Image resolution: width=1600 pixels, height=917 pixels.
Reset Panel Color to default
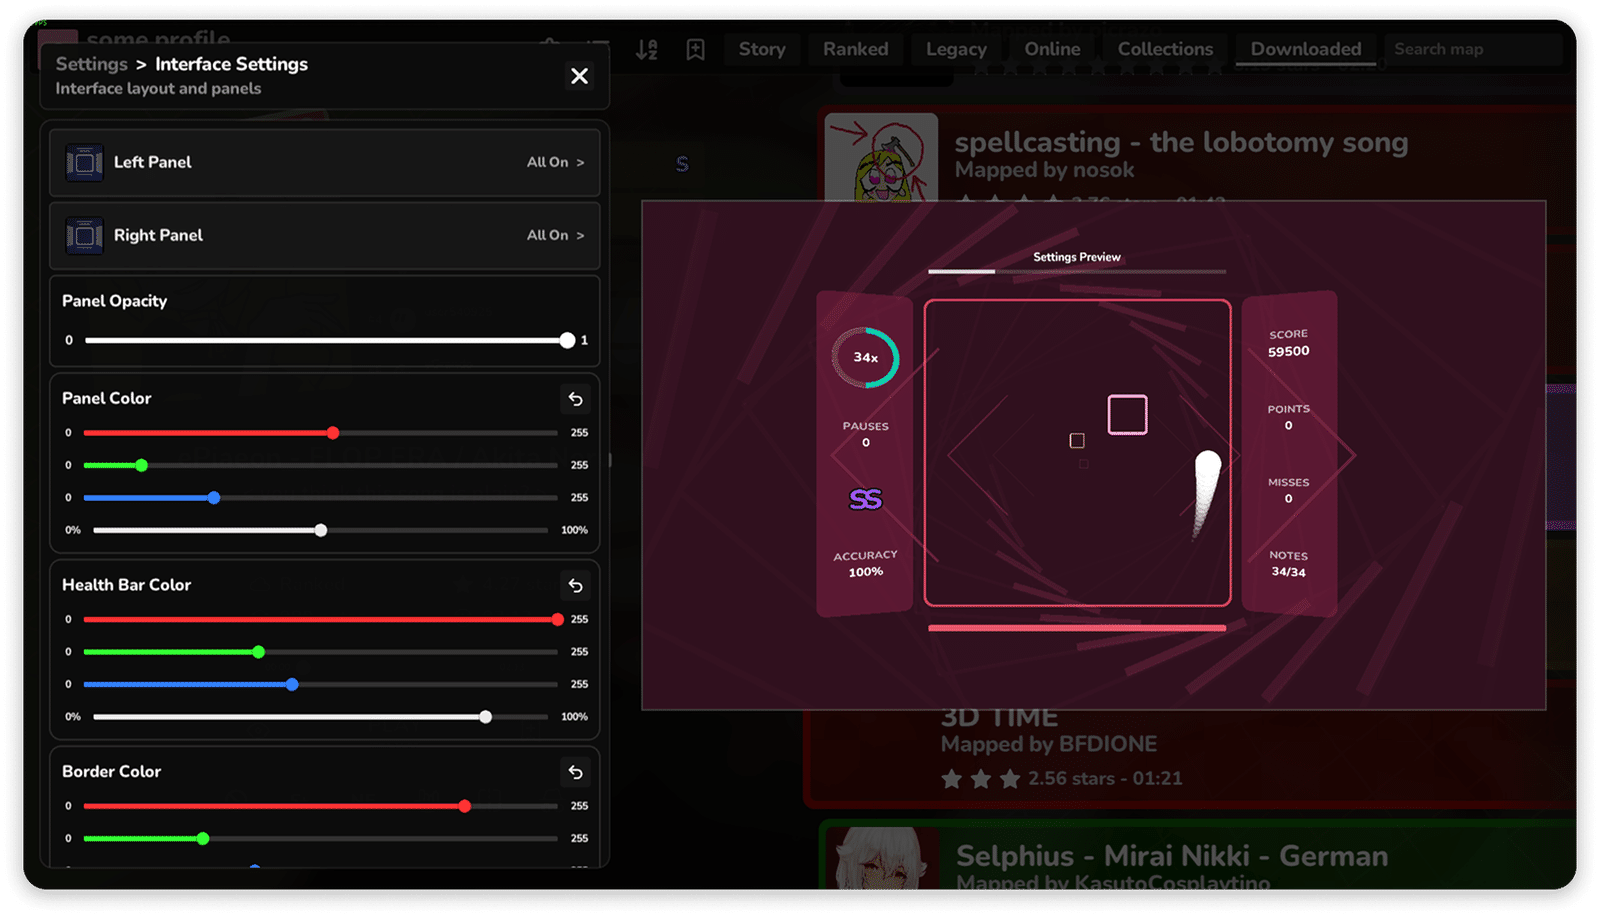[575, 399]
